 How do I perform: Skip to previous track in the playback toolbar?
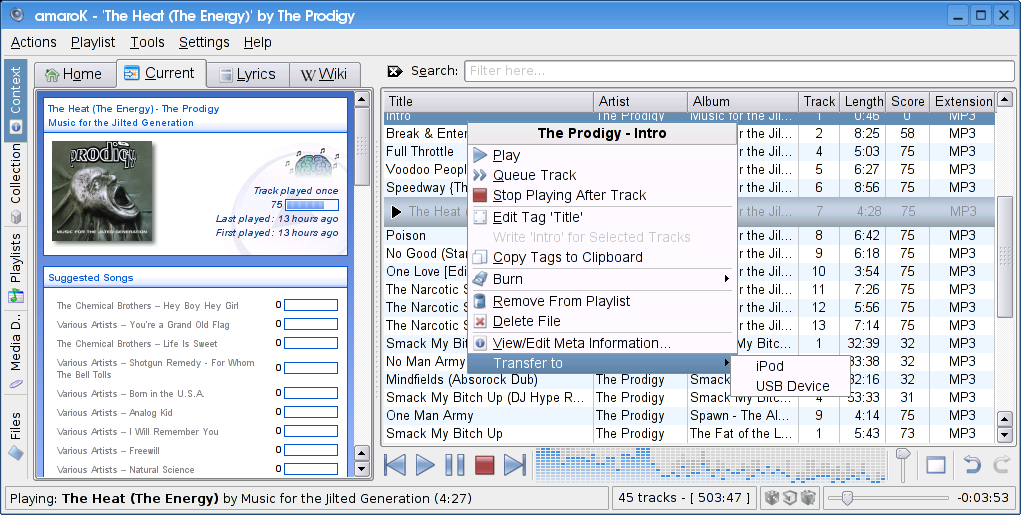tap(395, 465)
